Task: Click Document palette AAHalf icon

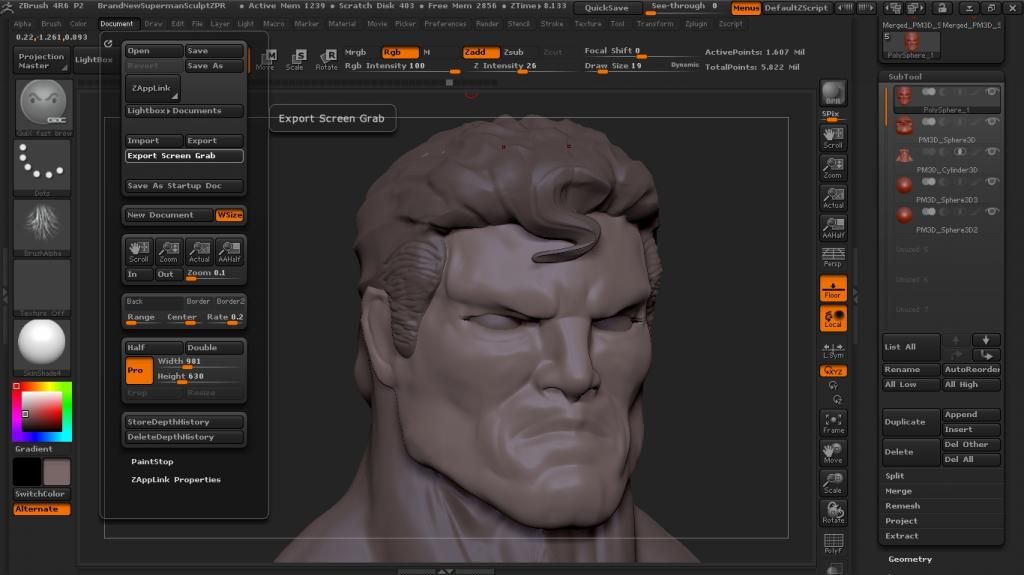Action: (229, 252)
